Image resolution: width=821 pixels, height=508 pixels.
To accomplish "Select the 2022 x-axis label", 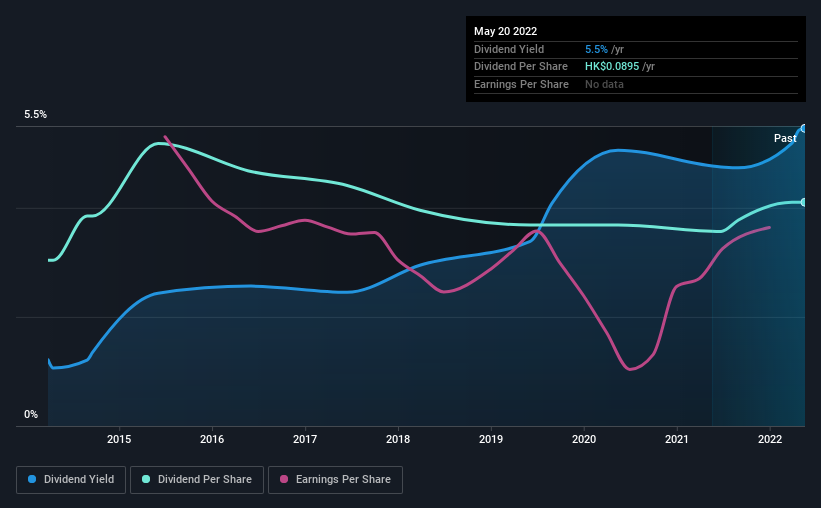I will 770,439.
